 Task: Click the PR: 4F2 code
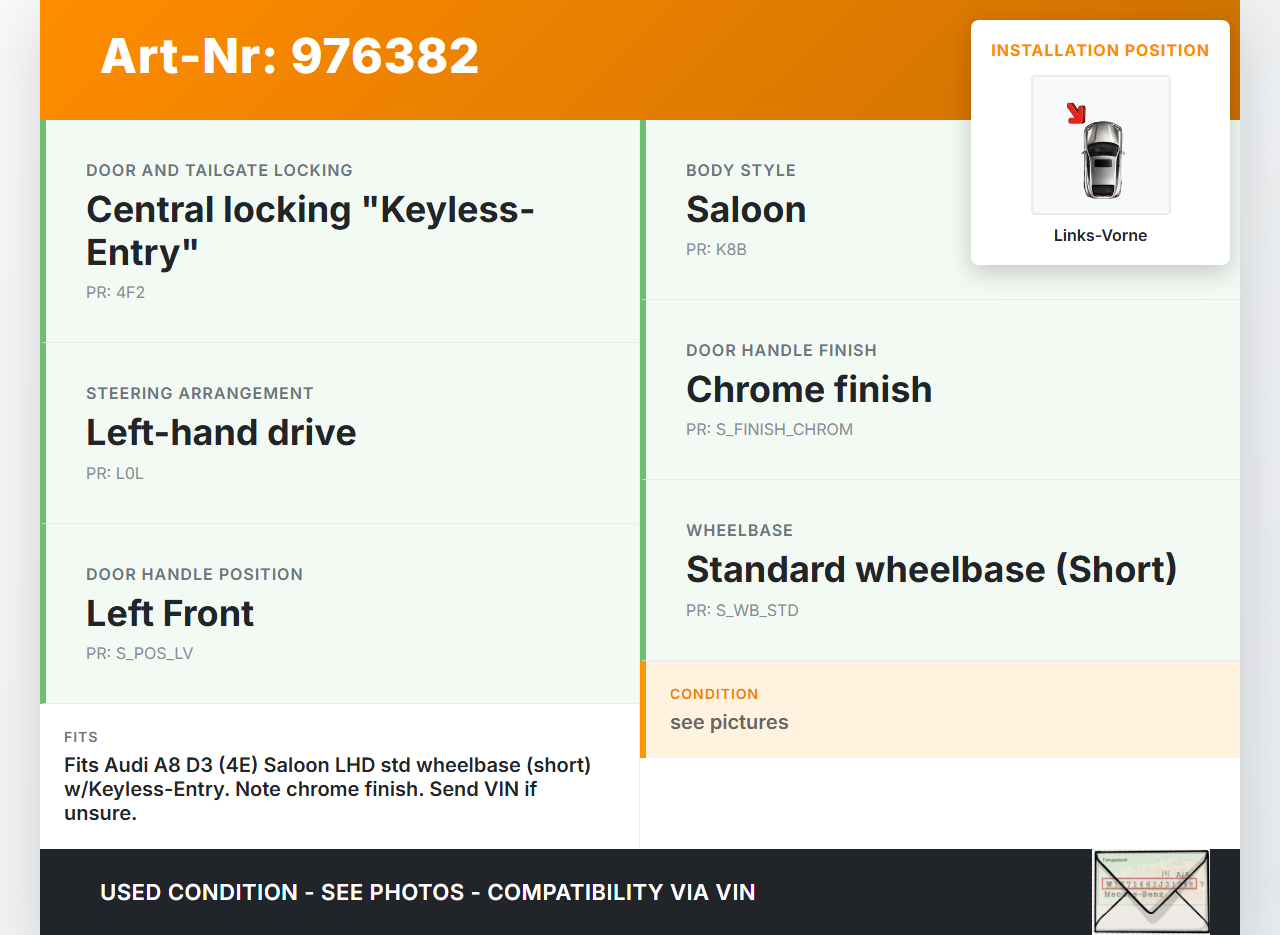pyautogui.click(x=115, y=293)
